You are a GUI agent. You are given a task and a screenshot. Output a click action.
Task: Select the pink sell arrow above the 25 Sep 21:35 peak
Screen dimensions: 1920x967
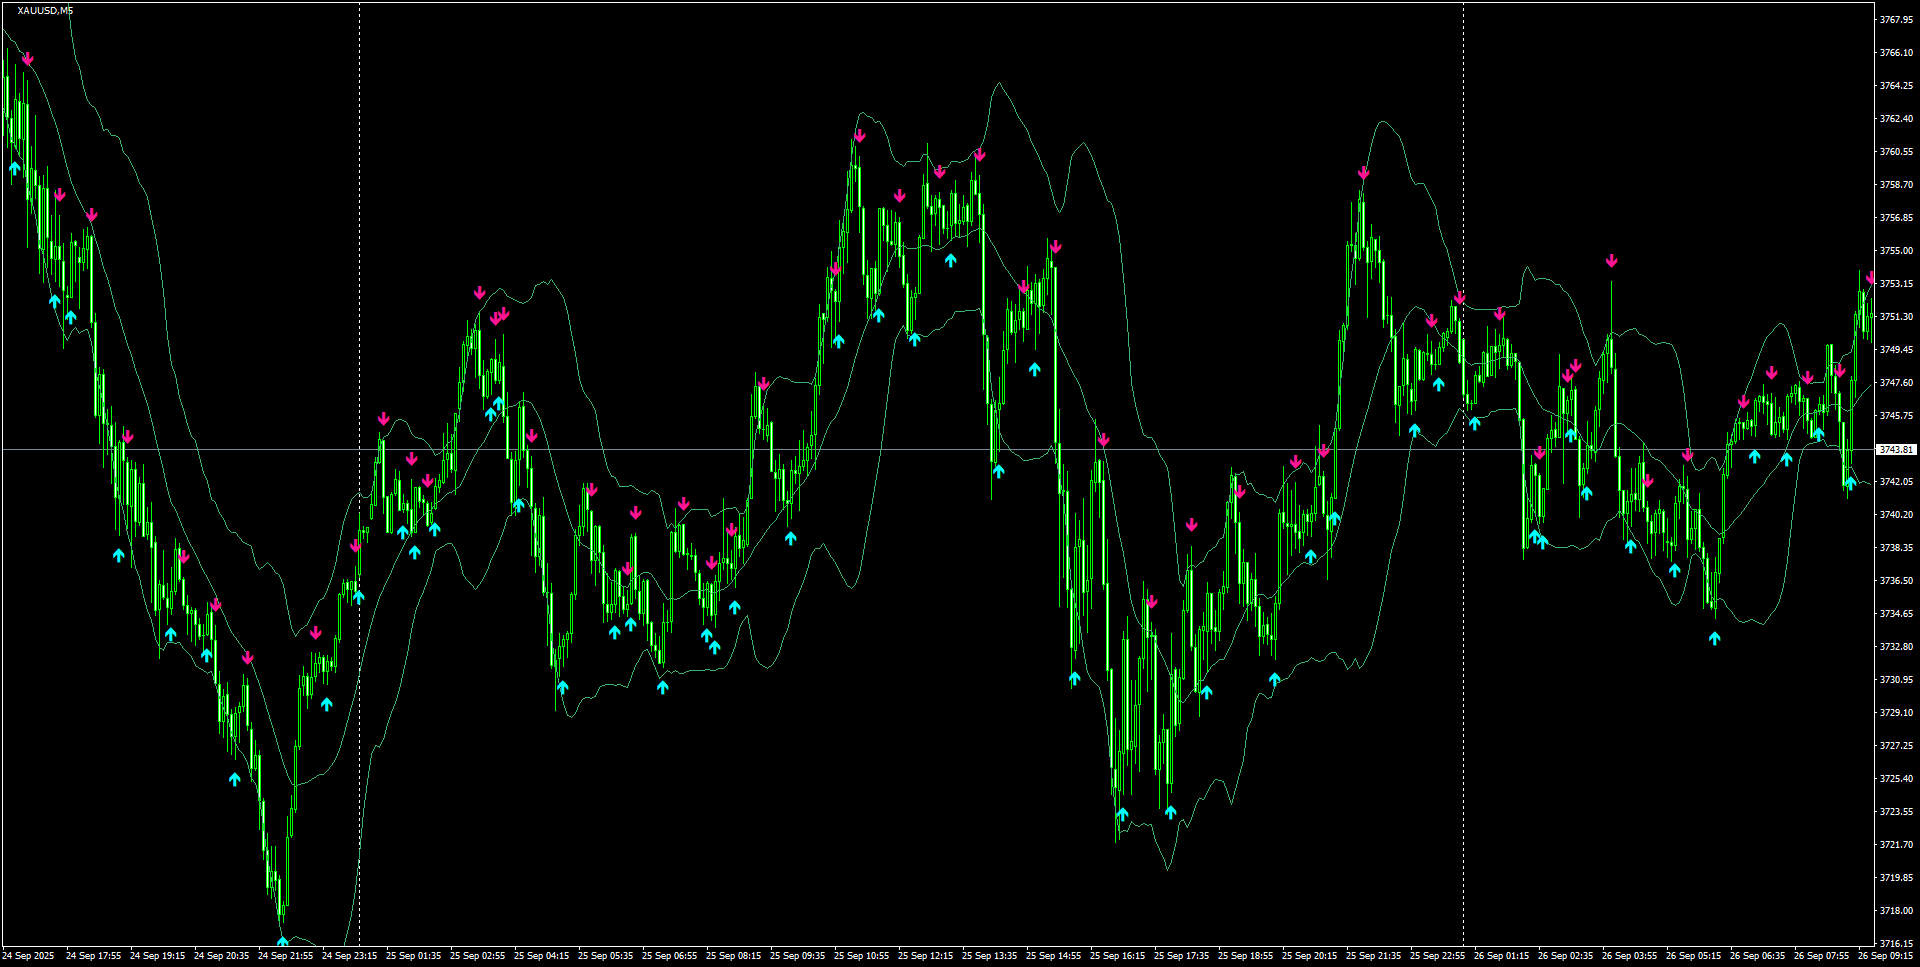[1363, 173]
